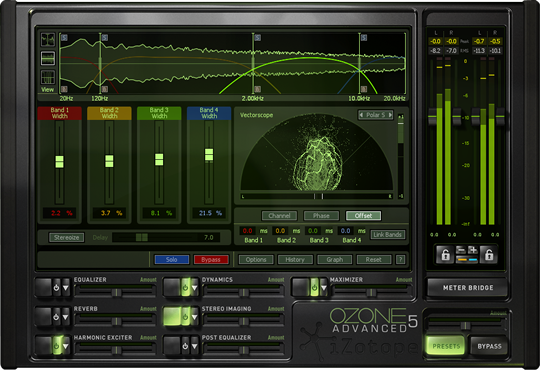Switch to Channel meter tab

point(279,216)
